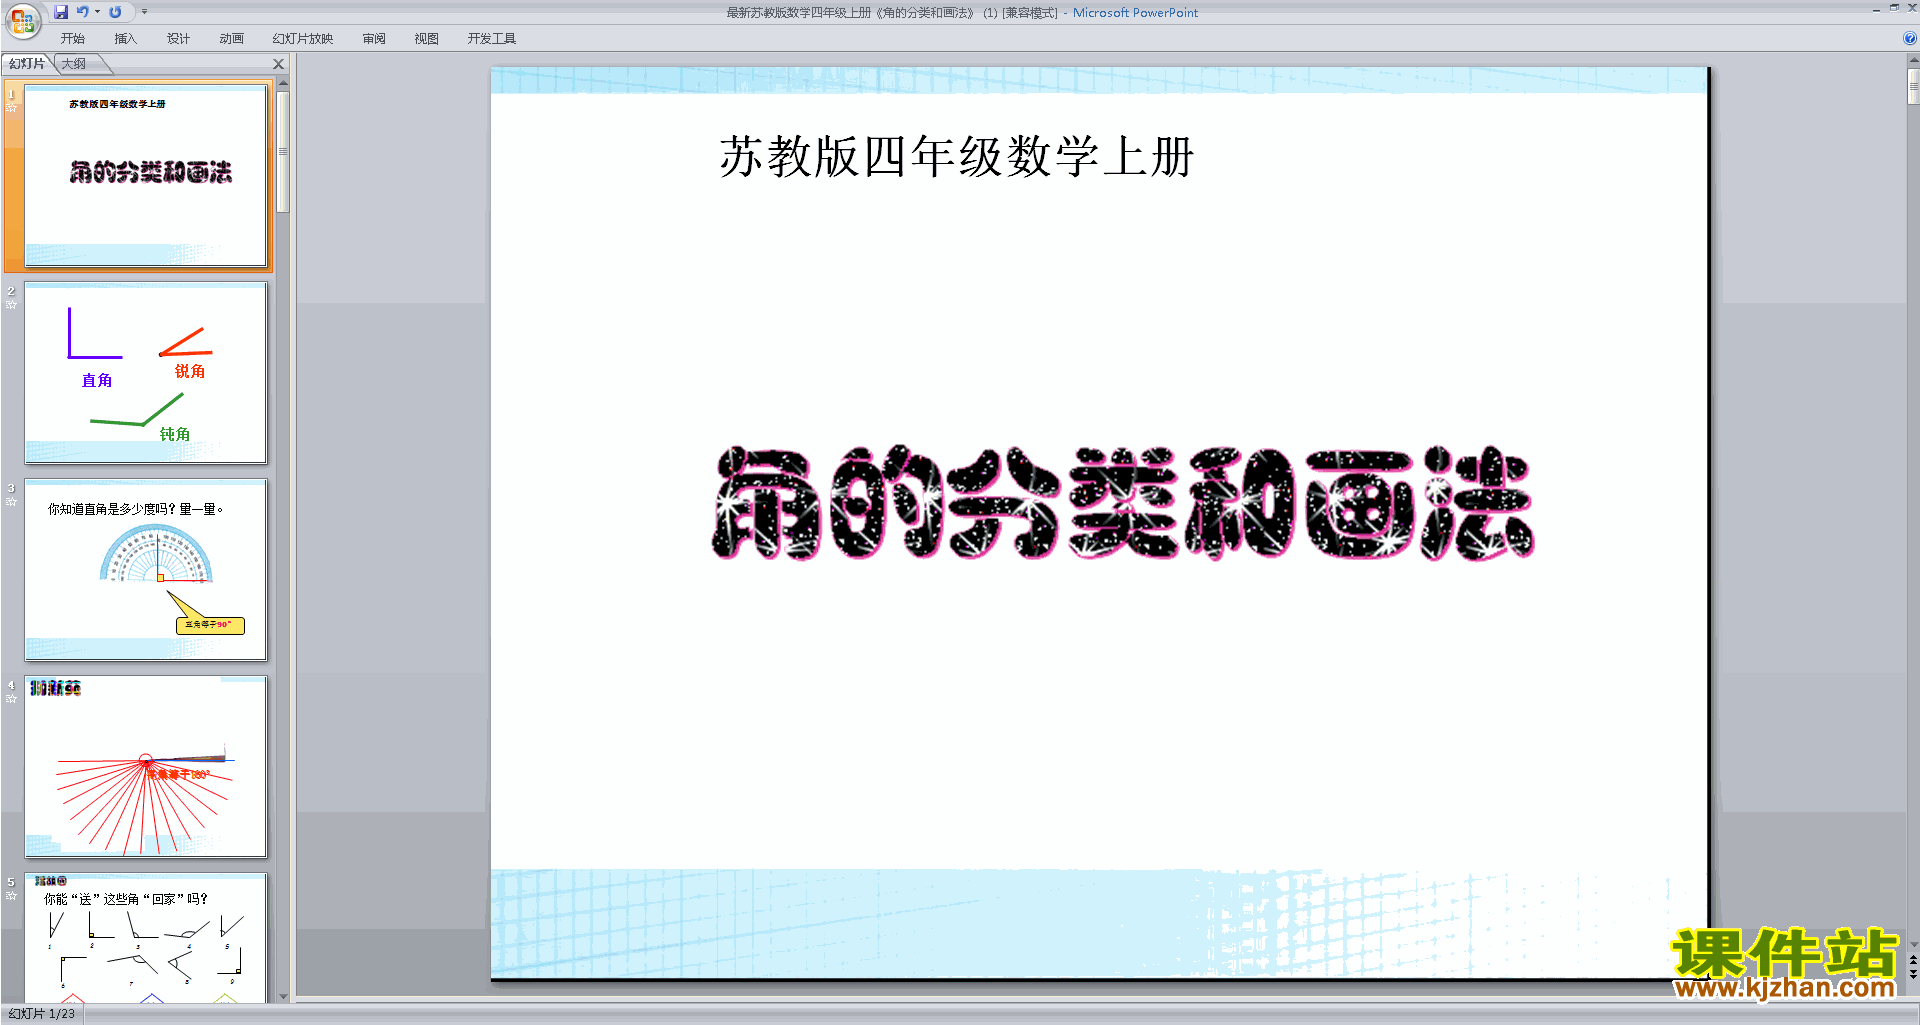Open the 插入 ribbon tab
This screenshot has height=1025, width=1920.
tap(125, 39)
